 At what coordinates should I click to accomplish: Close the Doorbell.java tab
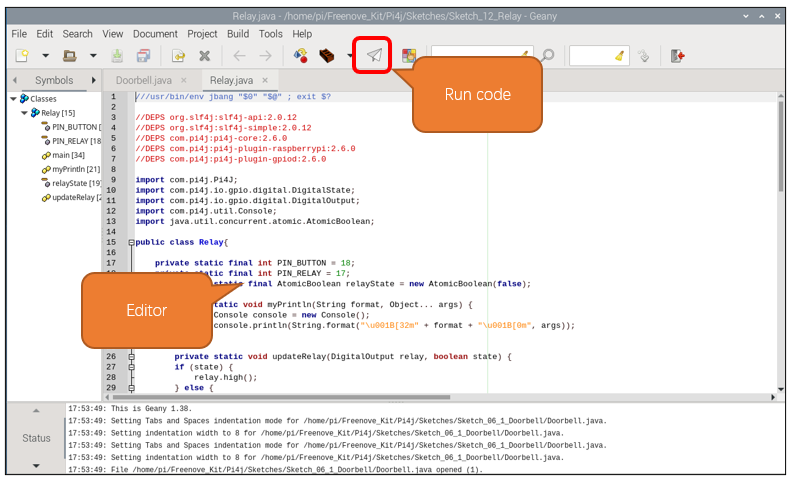pyautogui.click(x=184, y=80)
